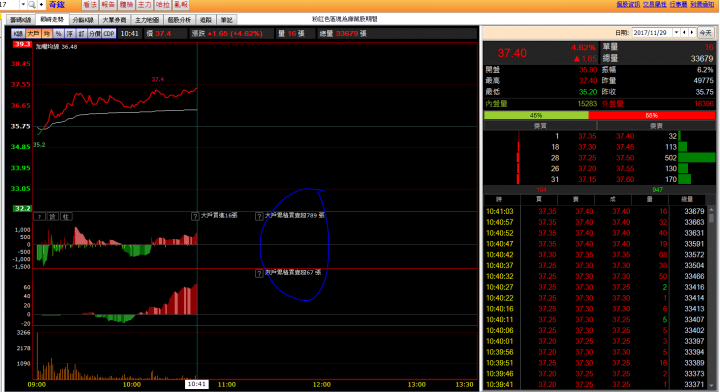
Task: Open the date picker dropdown arrow
Action: [676, 33]
